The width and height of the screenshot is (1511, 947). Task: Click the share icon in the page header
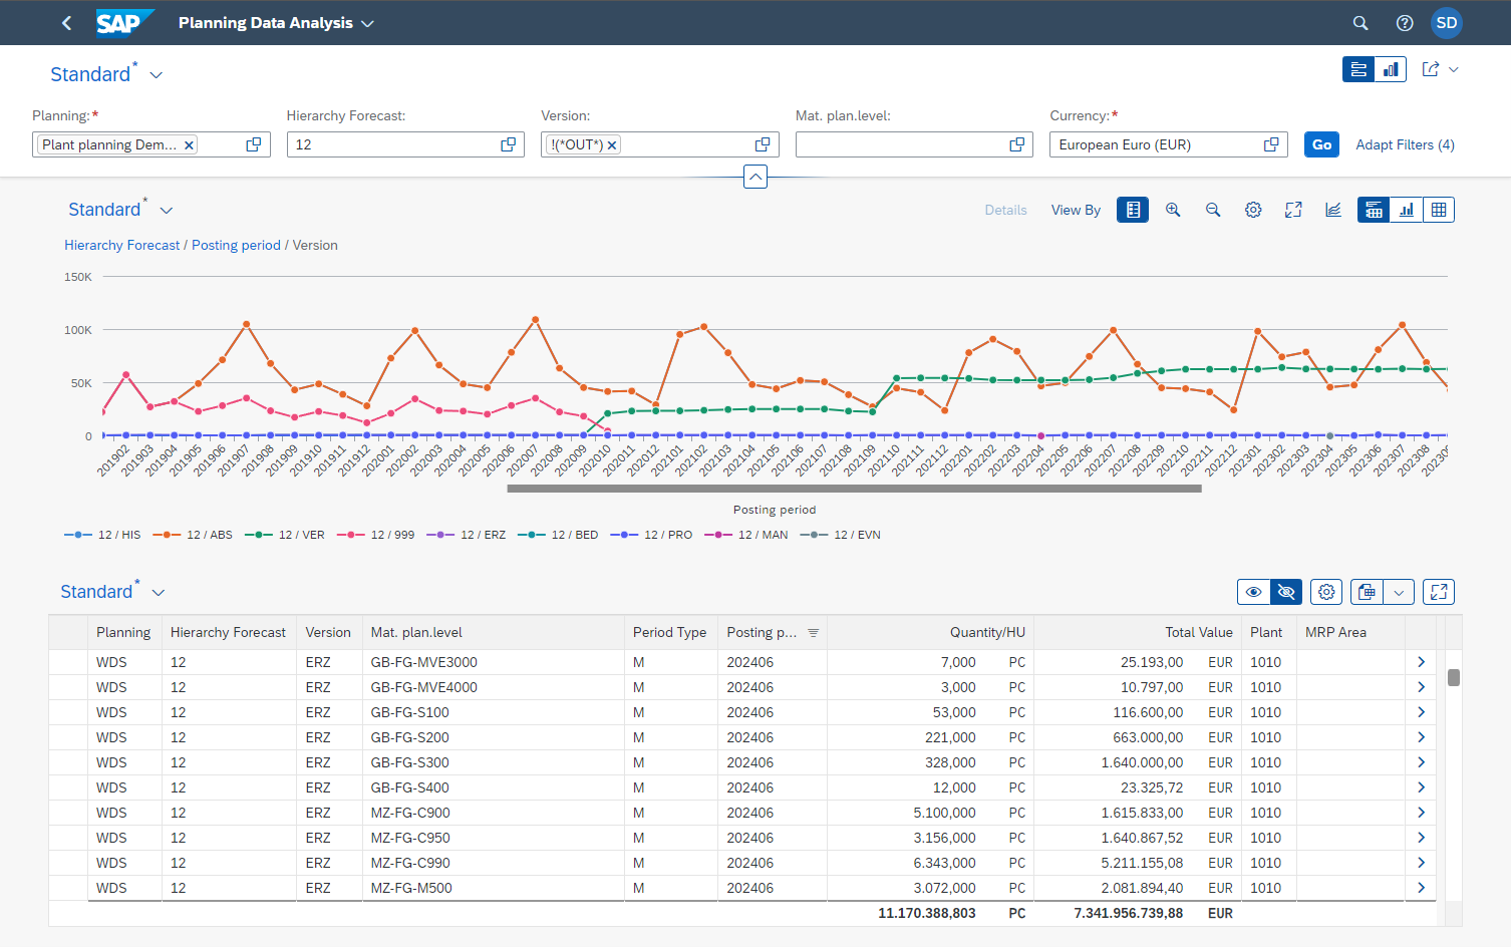1430,70
